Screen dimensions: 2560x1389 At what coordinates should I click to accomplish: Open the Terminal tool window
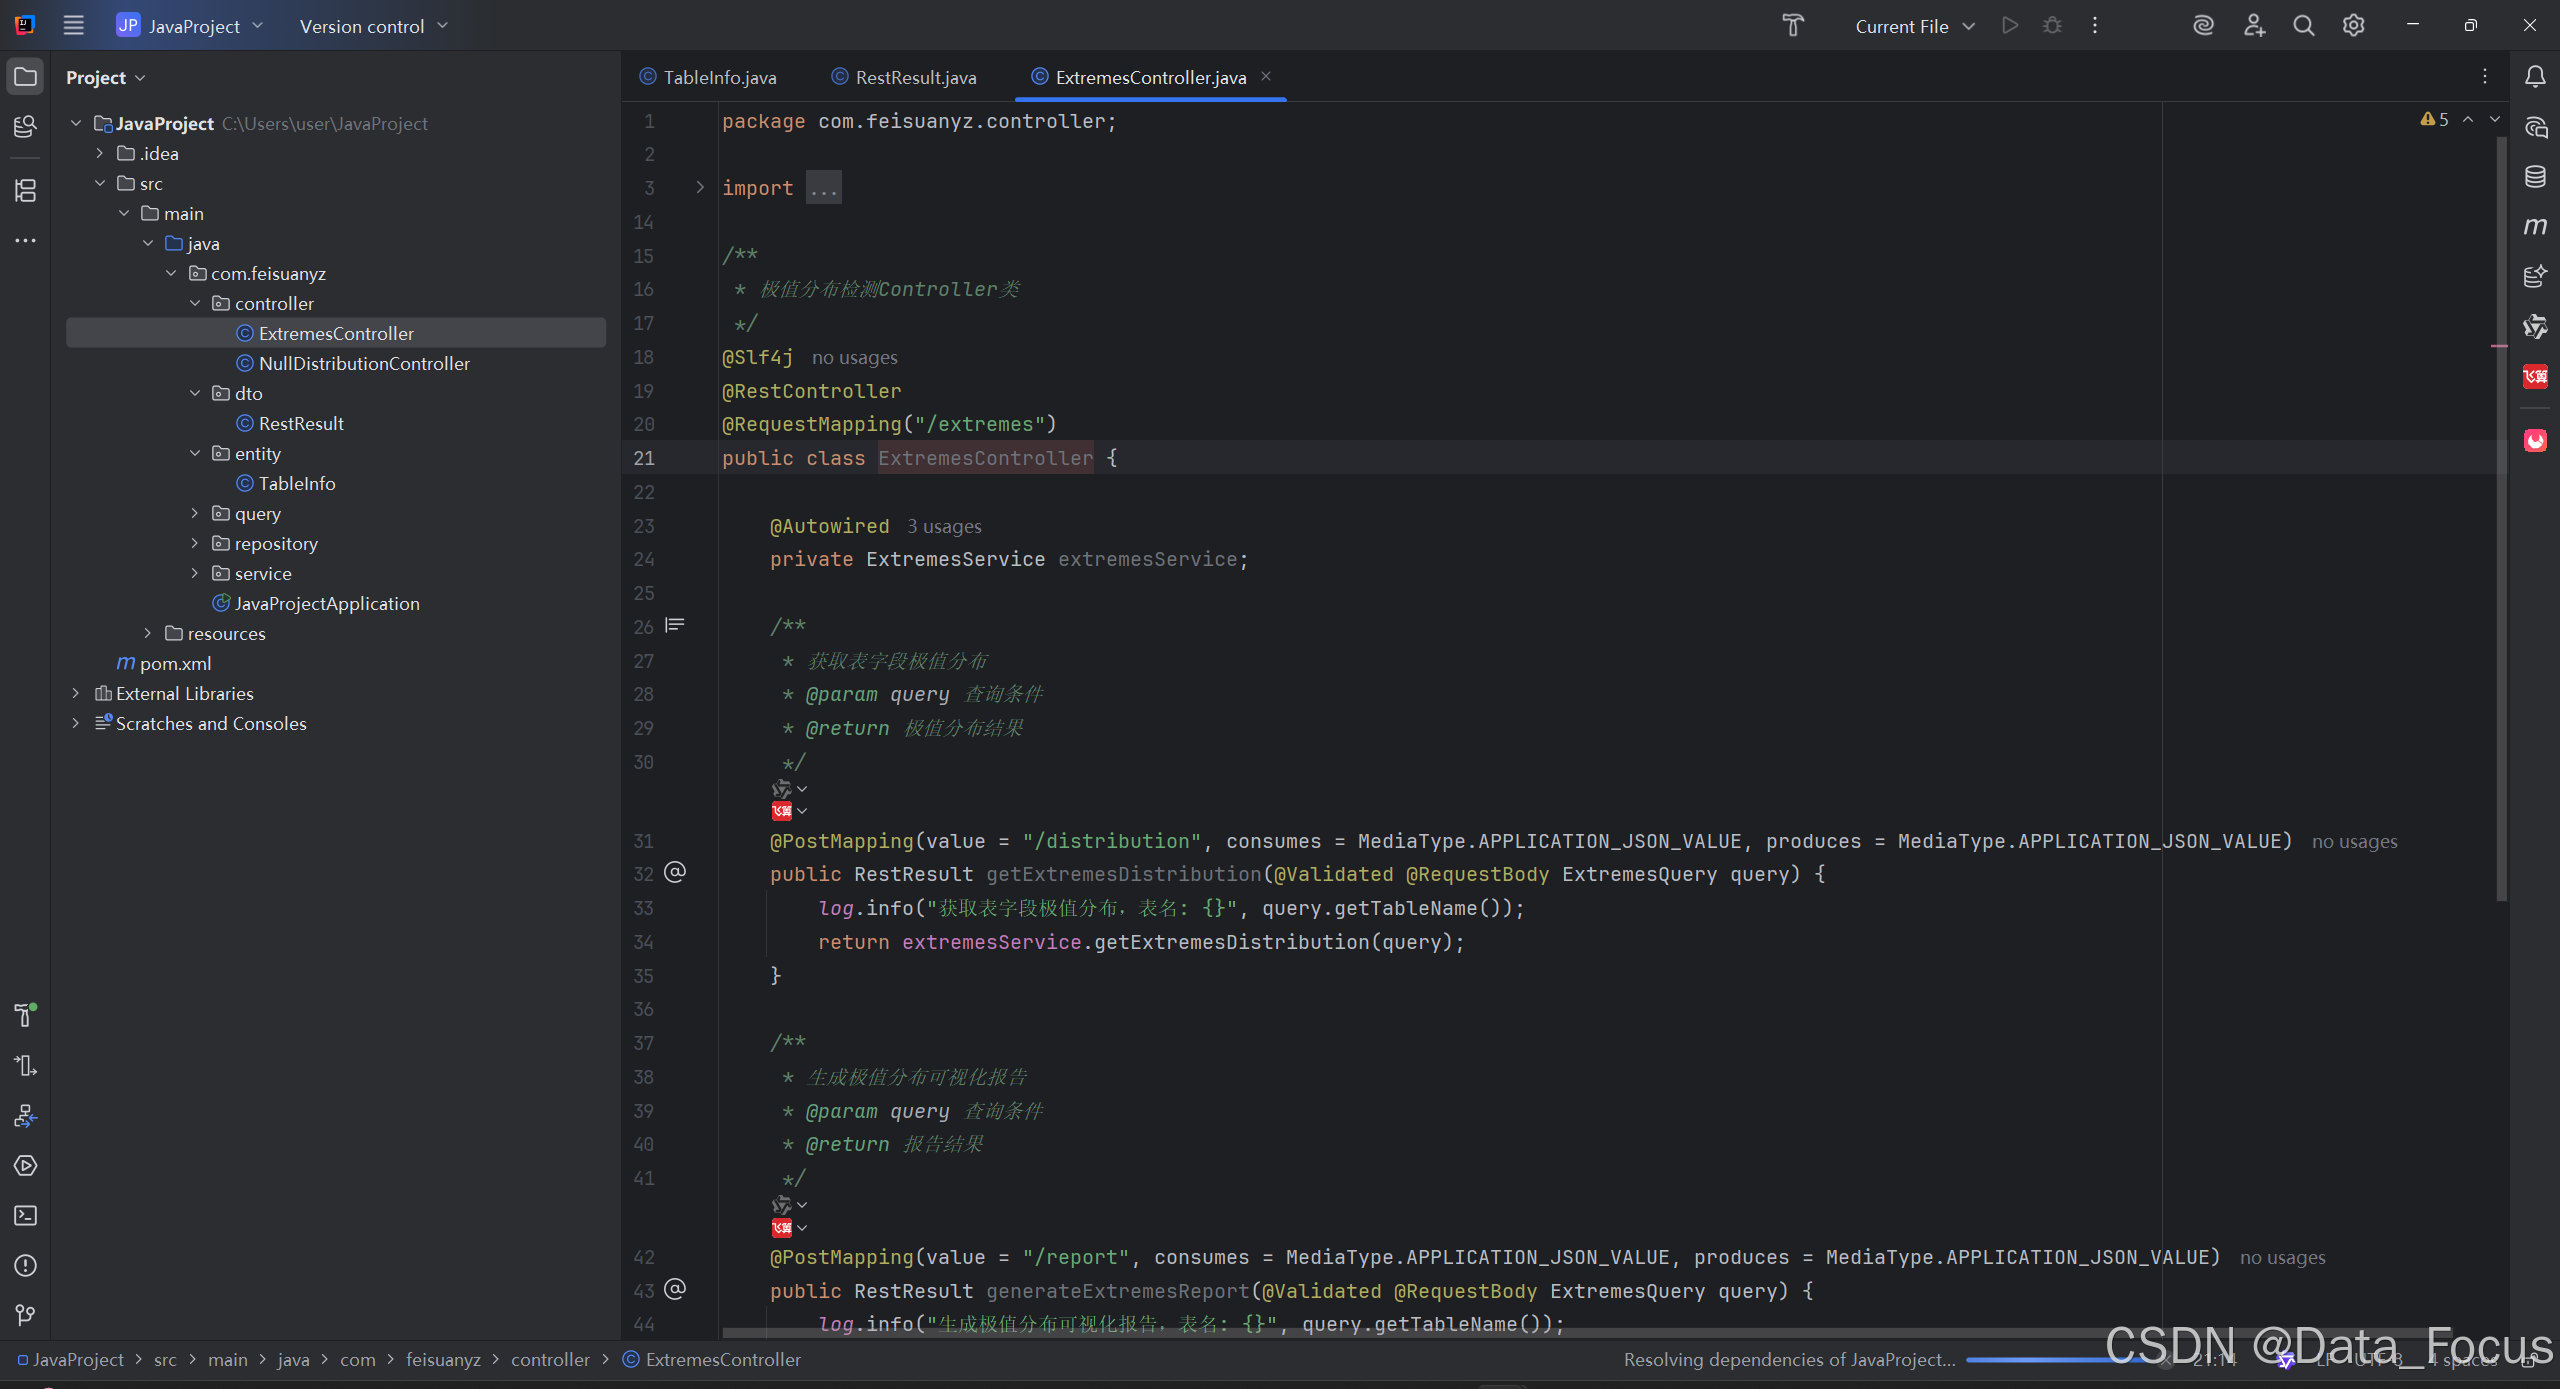[x=25, y=1215]
